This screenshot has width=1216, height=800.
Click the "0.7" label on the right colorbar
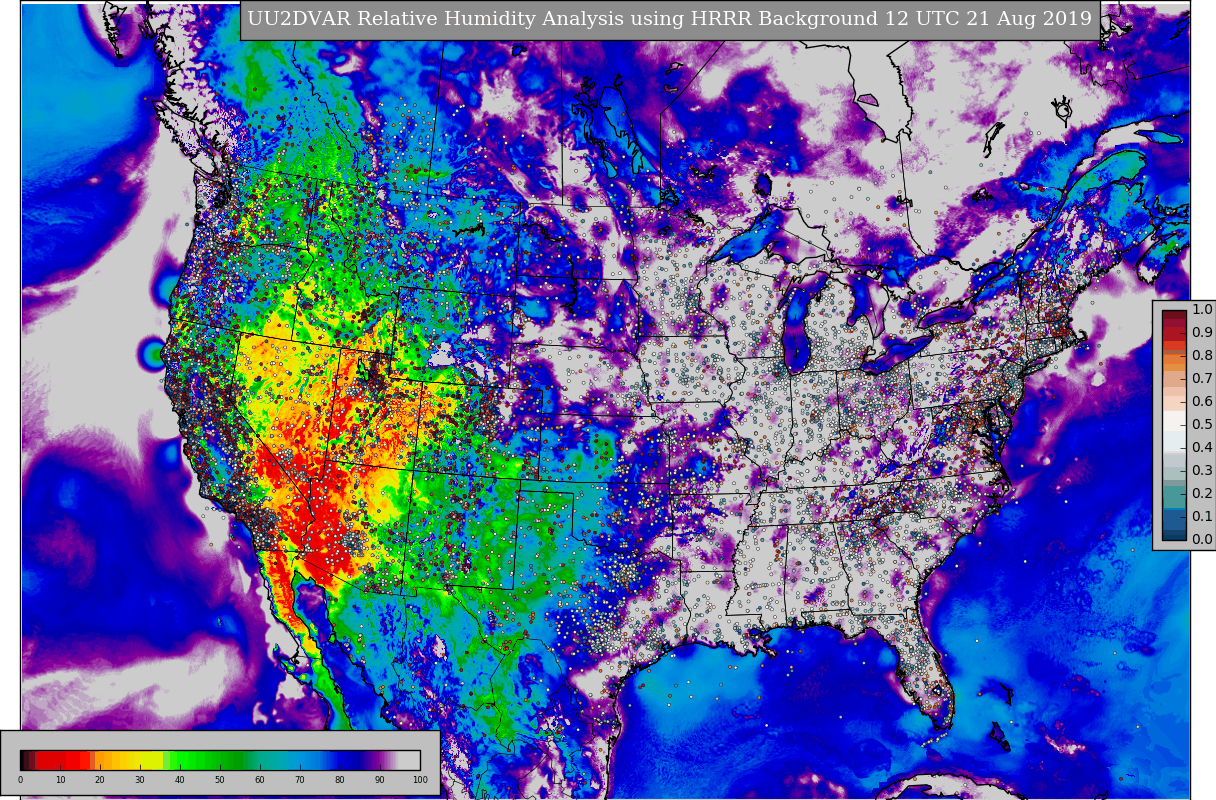pos(1202,379)
